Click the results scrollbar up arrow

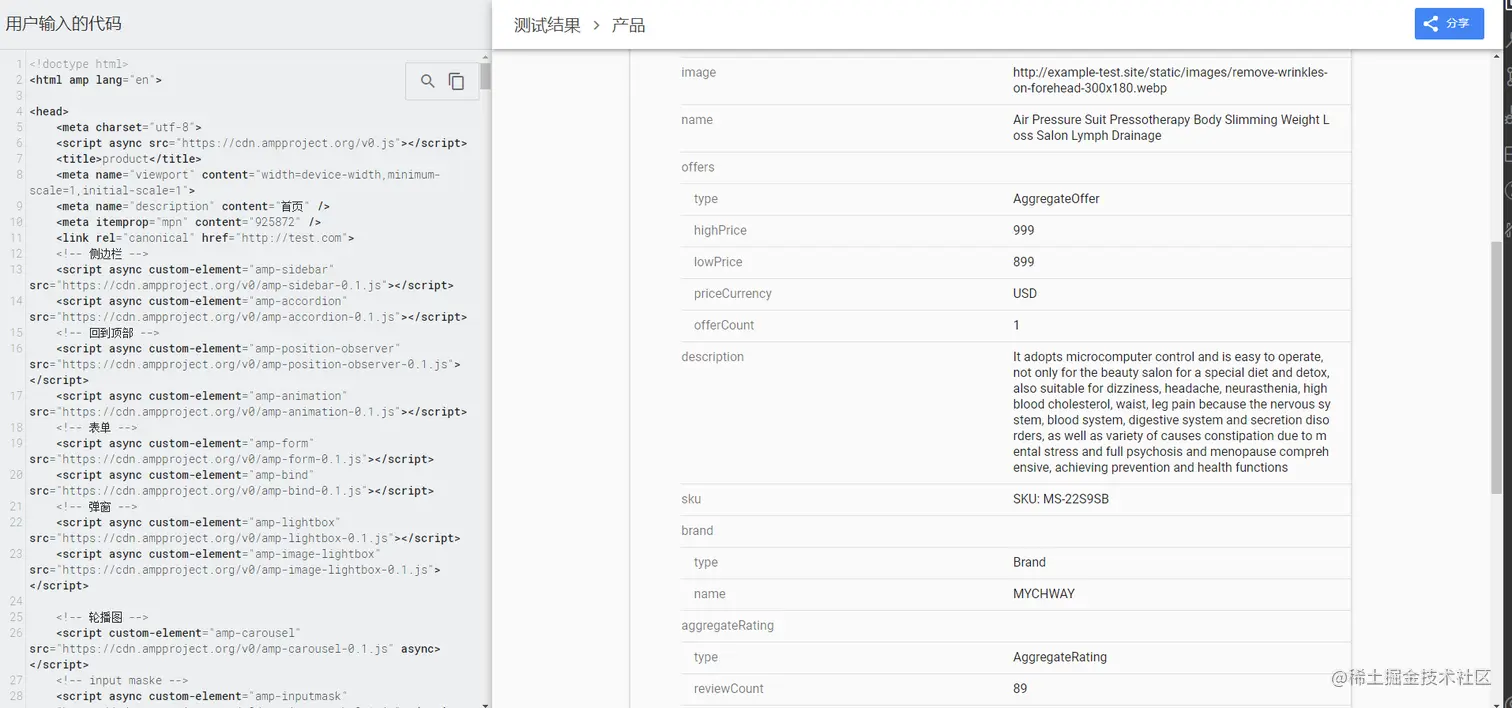tap(1497, 55)
